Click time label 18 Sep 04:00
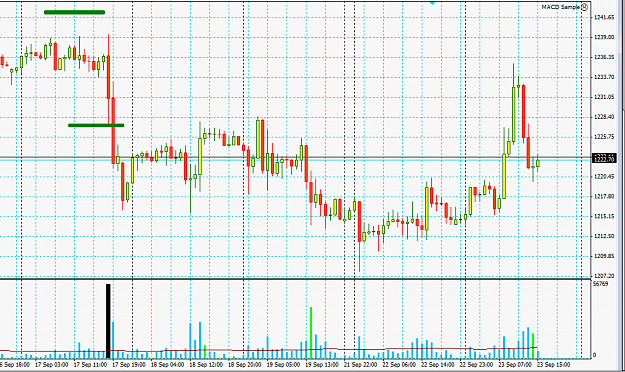 click(x=167, y=364)
